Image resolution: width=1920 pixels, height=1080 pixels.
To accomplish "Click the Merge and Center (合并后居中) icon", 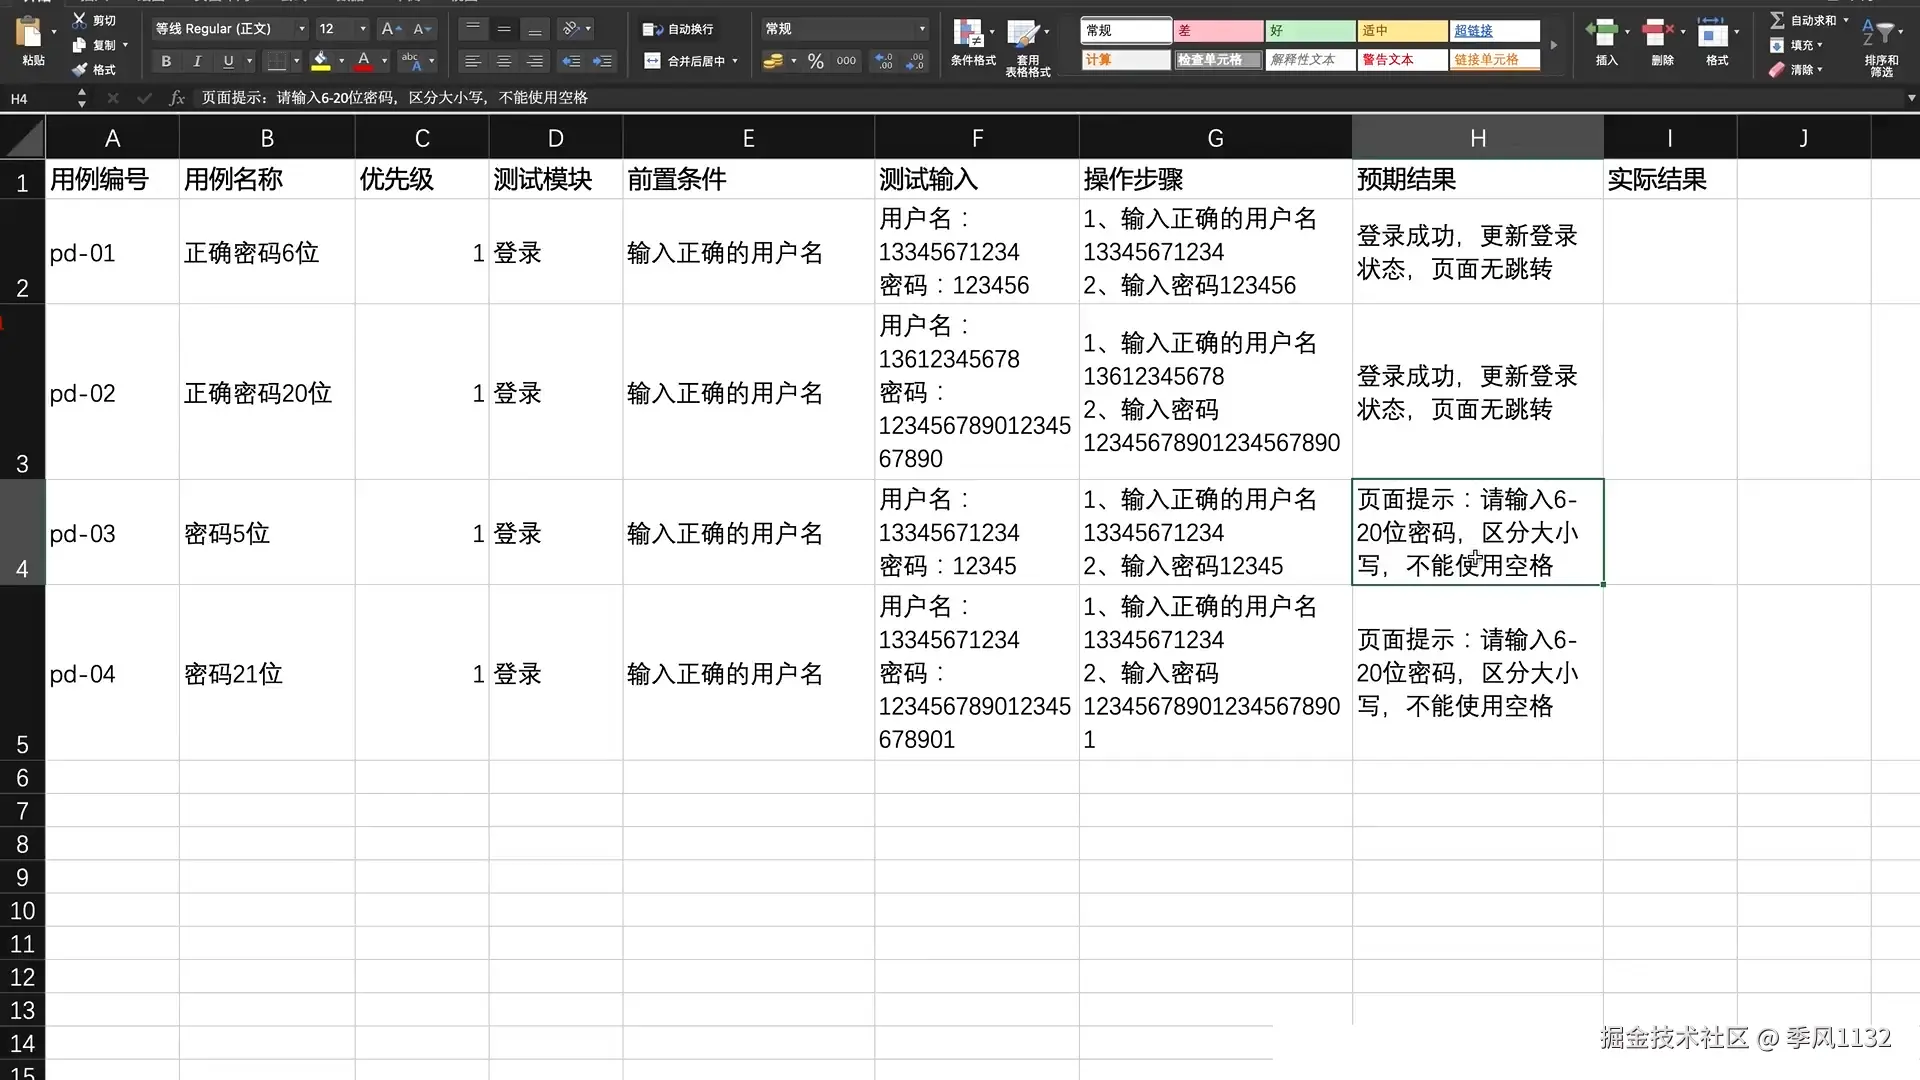I will tap(652, 61).
